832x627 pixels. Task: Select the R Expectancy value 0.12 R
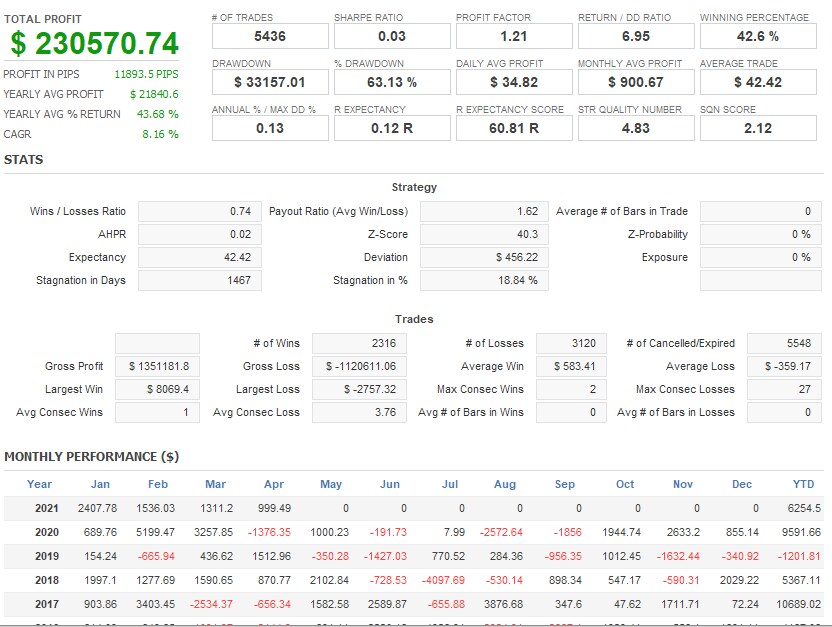coord(392,128)
